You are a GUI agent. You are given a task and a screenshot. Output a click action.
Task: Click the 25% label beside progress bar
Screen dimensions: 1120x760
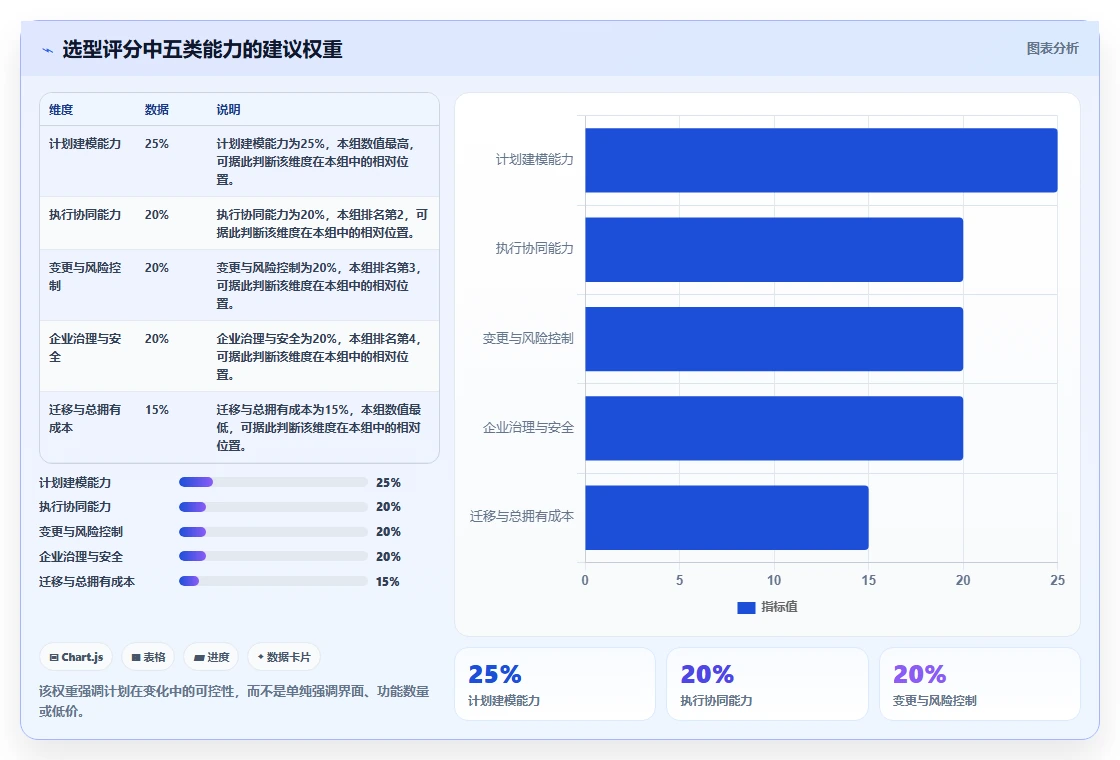point(388,483)
